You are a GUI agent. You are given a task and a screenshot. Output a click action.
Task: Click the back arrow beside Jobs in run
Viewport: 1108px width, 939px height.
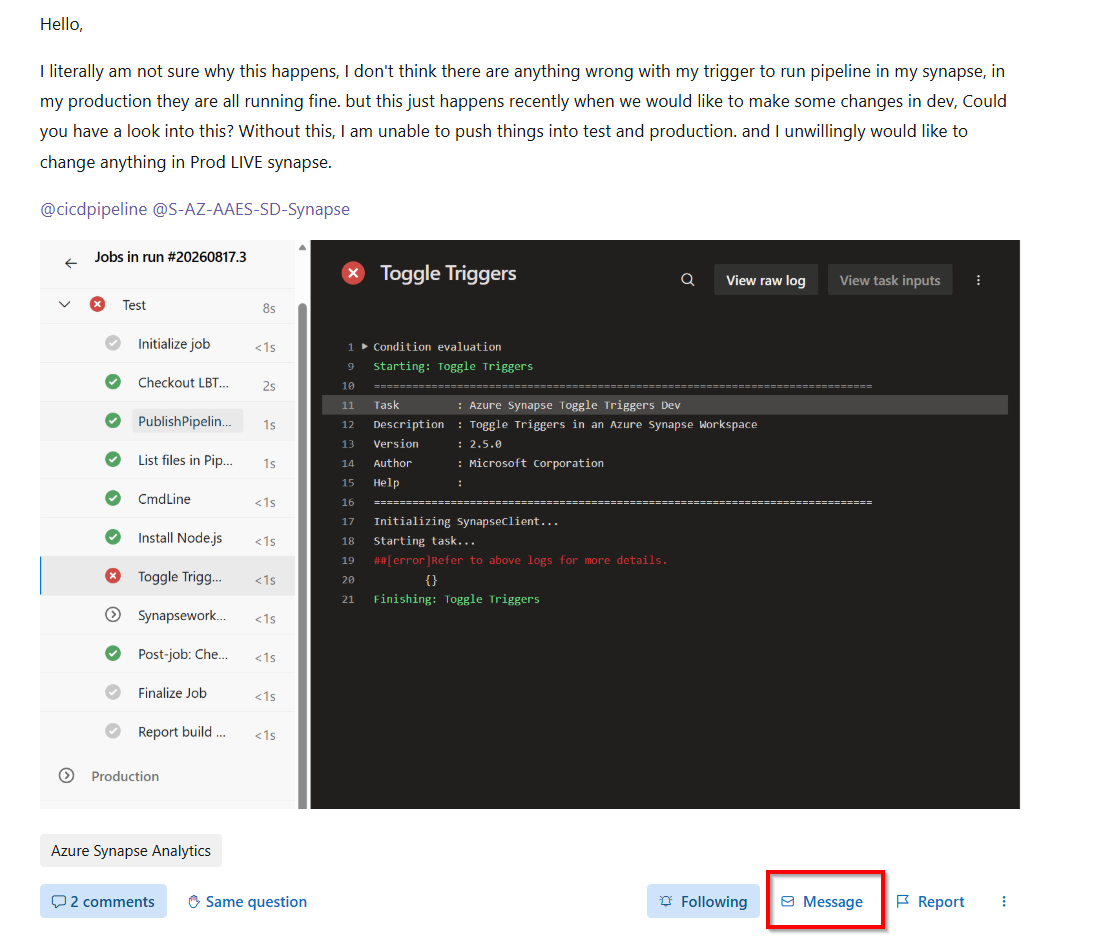[x=71, y=264]
